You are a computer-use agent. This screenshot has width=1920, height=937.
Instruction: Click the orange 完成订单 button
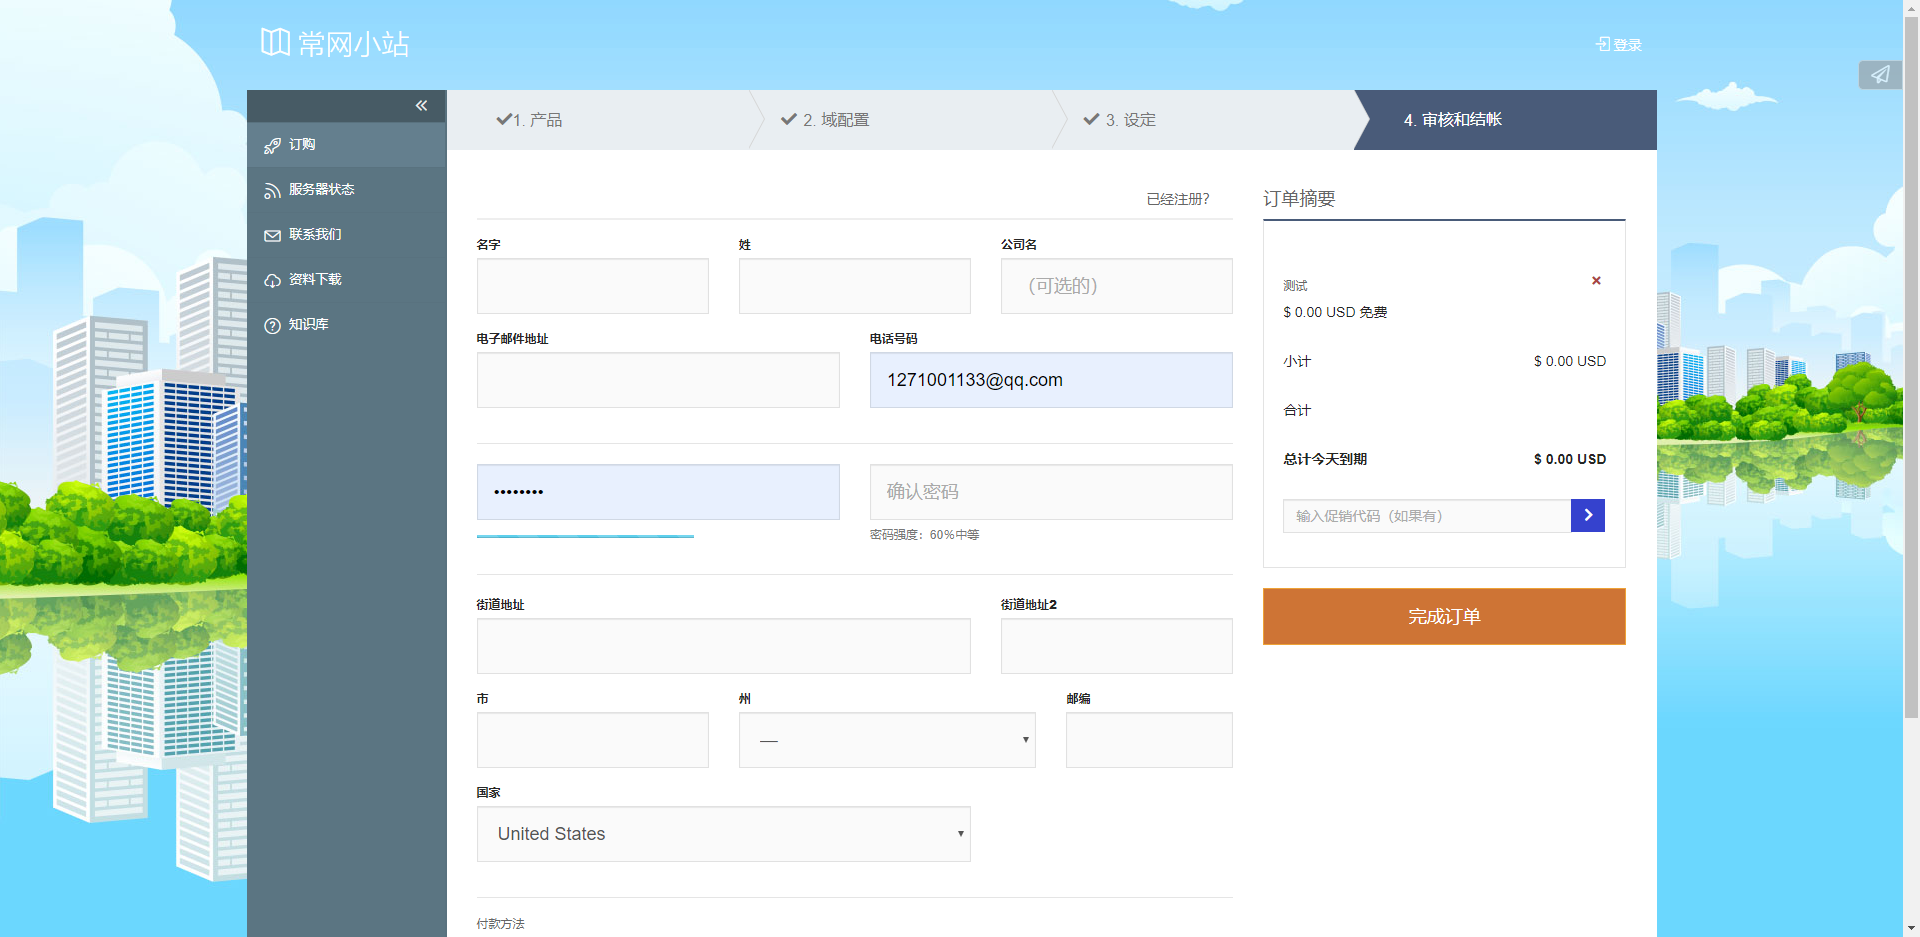(x=1443, y=616)
